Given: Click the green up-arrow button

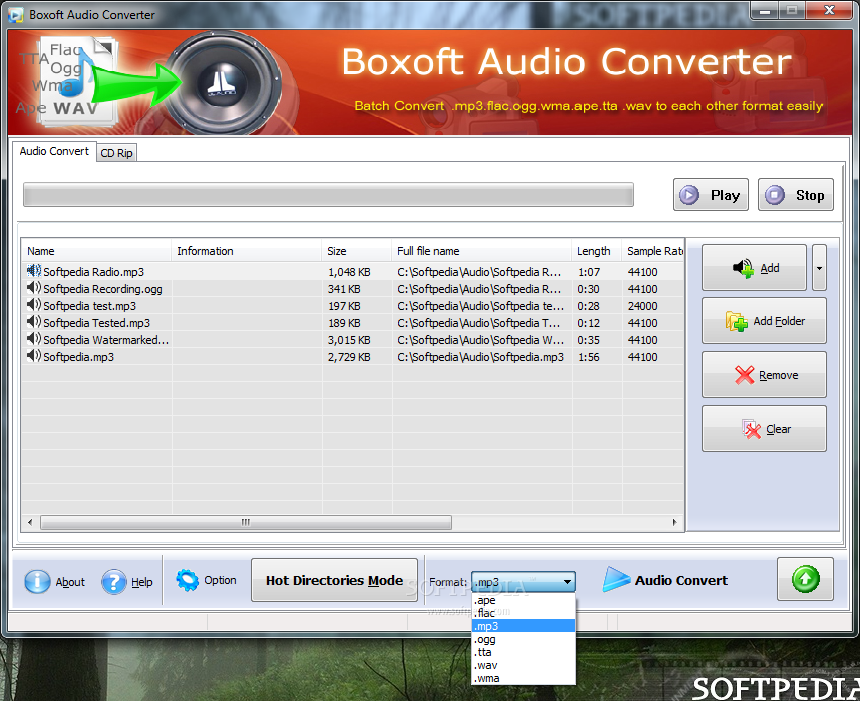Looking at the screenshot, I should 805,579.
